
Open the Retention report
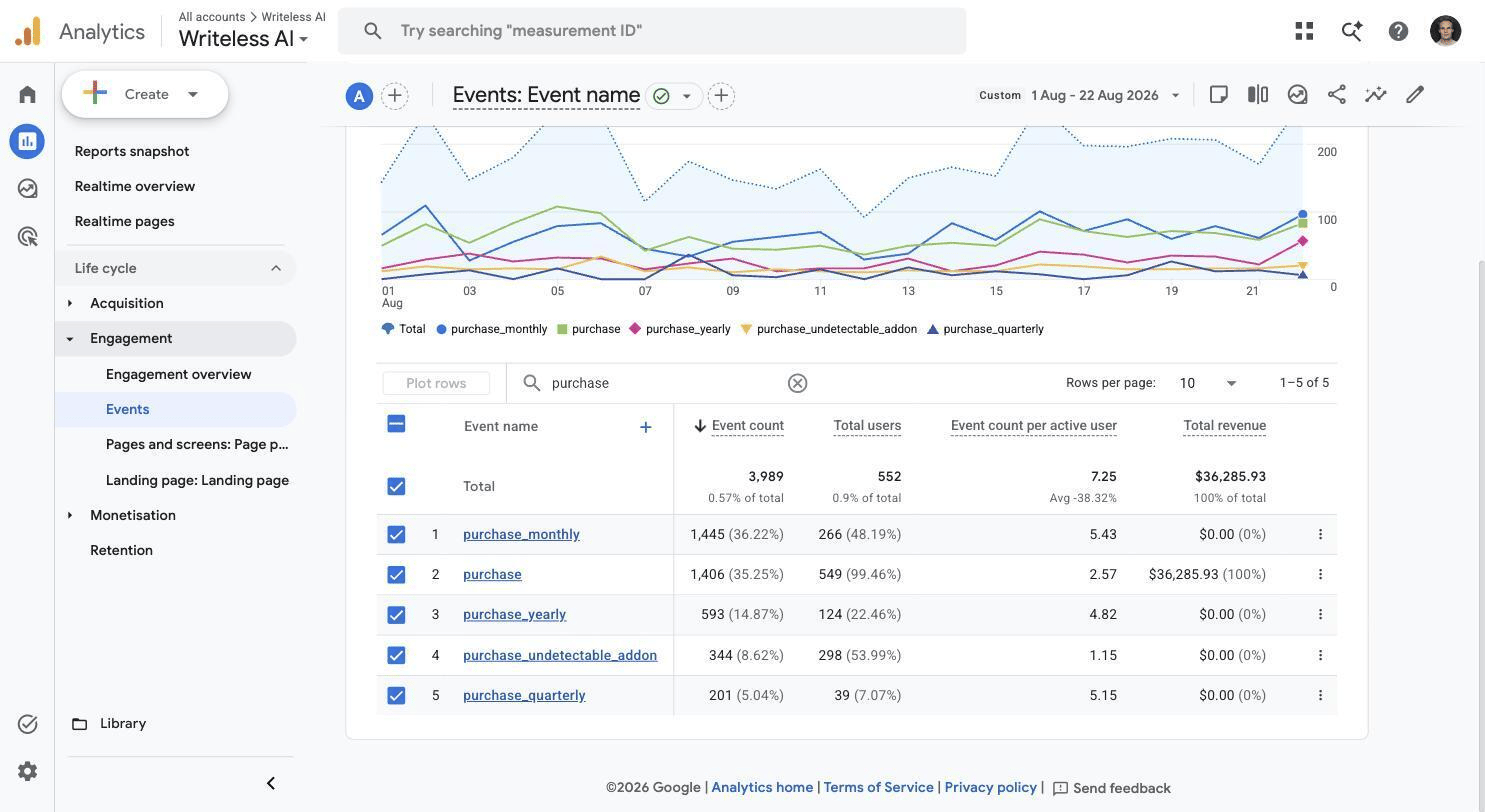point(121,550)
